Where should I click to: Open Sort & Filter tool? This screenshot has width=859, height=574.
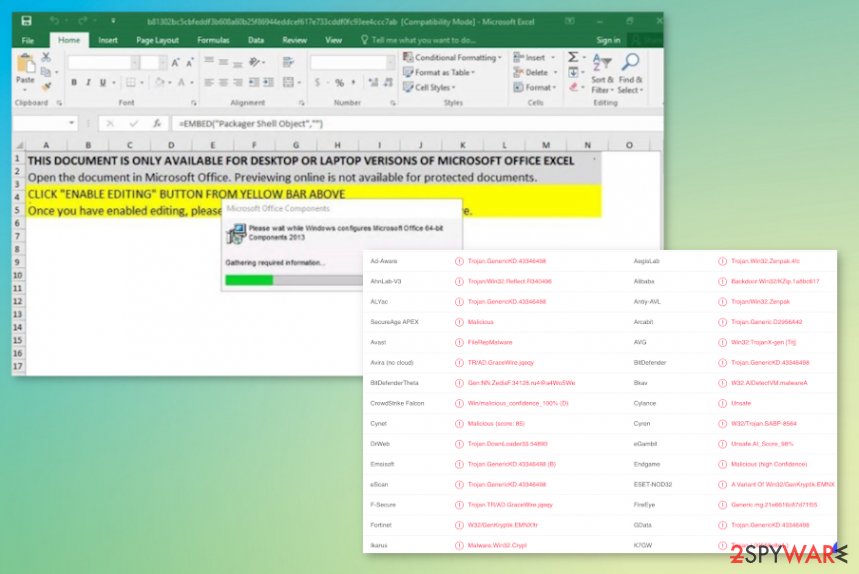[603, 74]
